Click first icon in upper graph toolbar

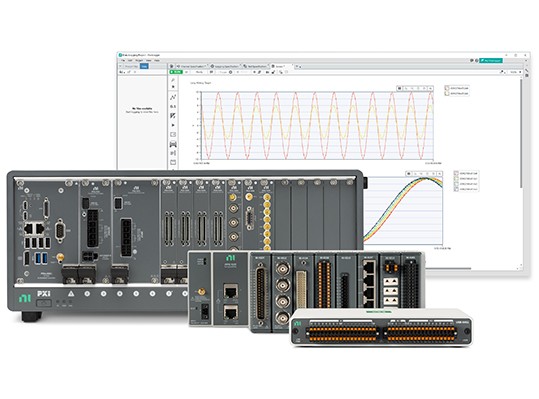tap(399, 88)
